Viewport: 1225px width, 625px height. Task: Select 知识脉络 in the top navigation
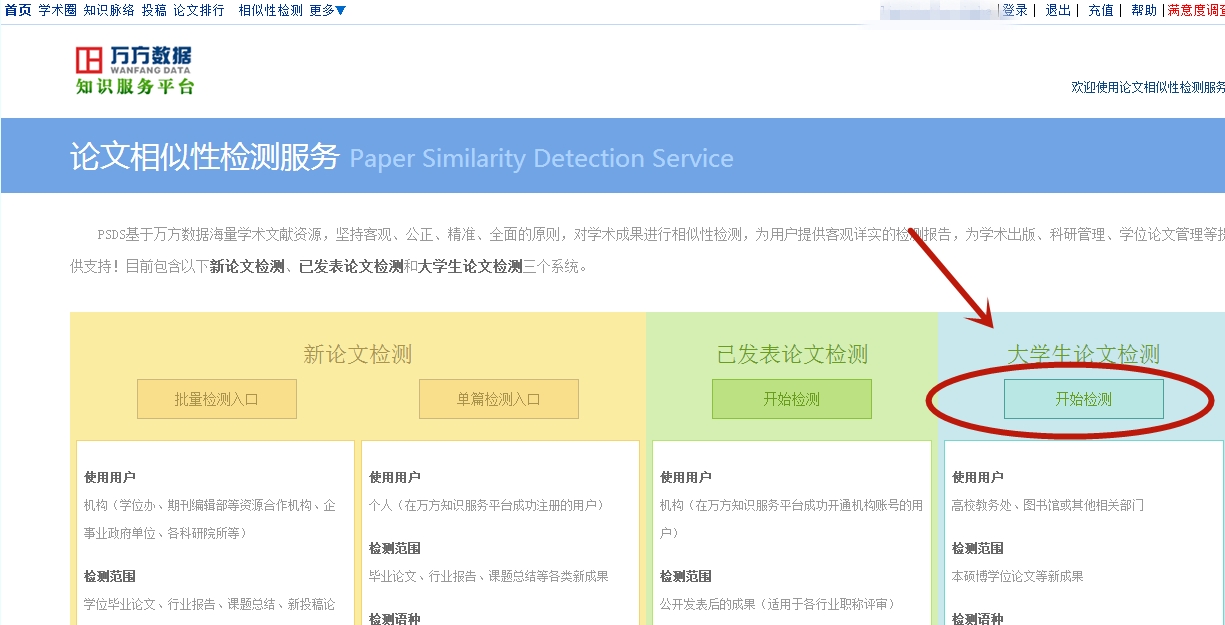(x=109, y=10)
